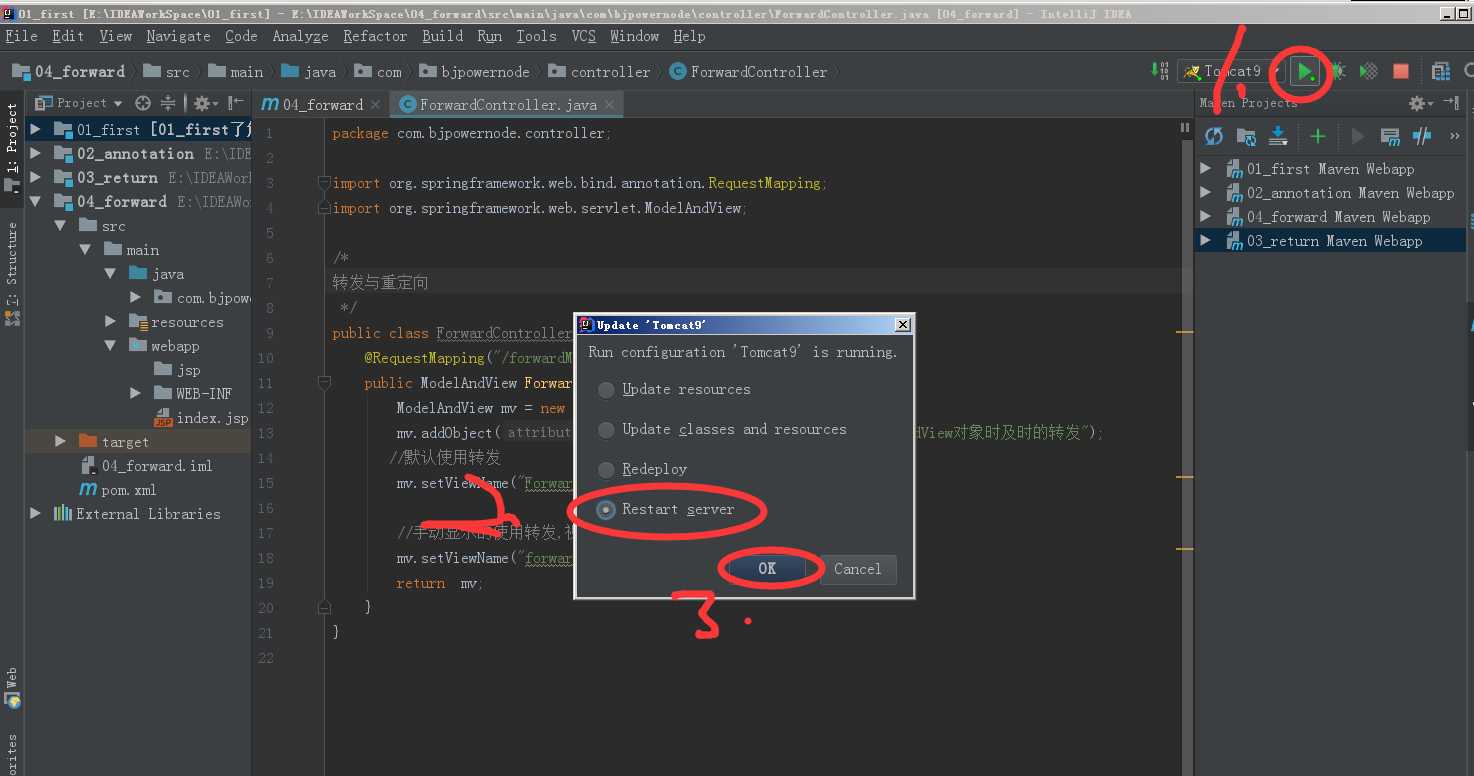1474x776 pixels.
Task: Show more Maven toolbar actions
Action: click(x=1454, y=136)
